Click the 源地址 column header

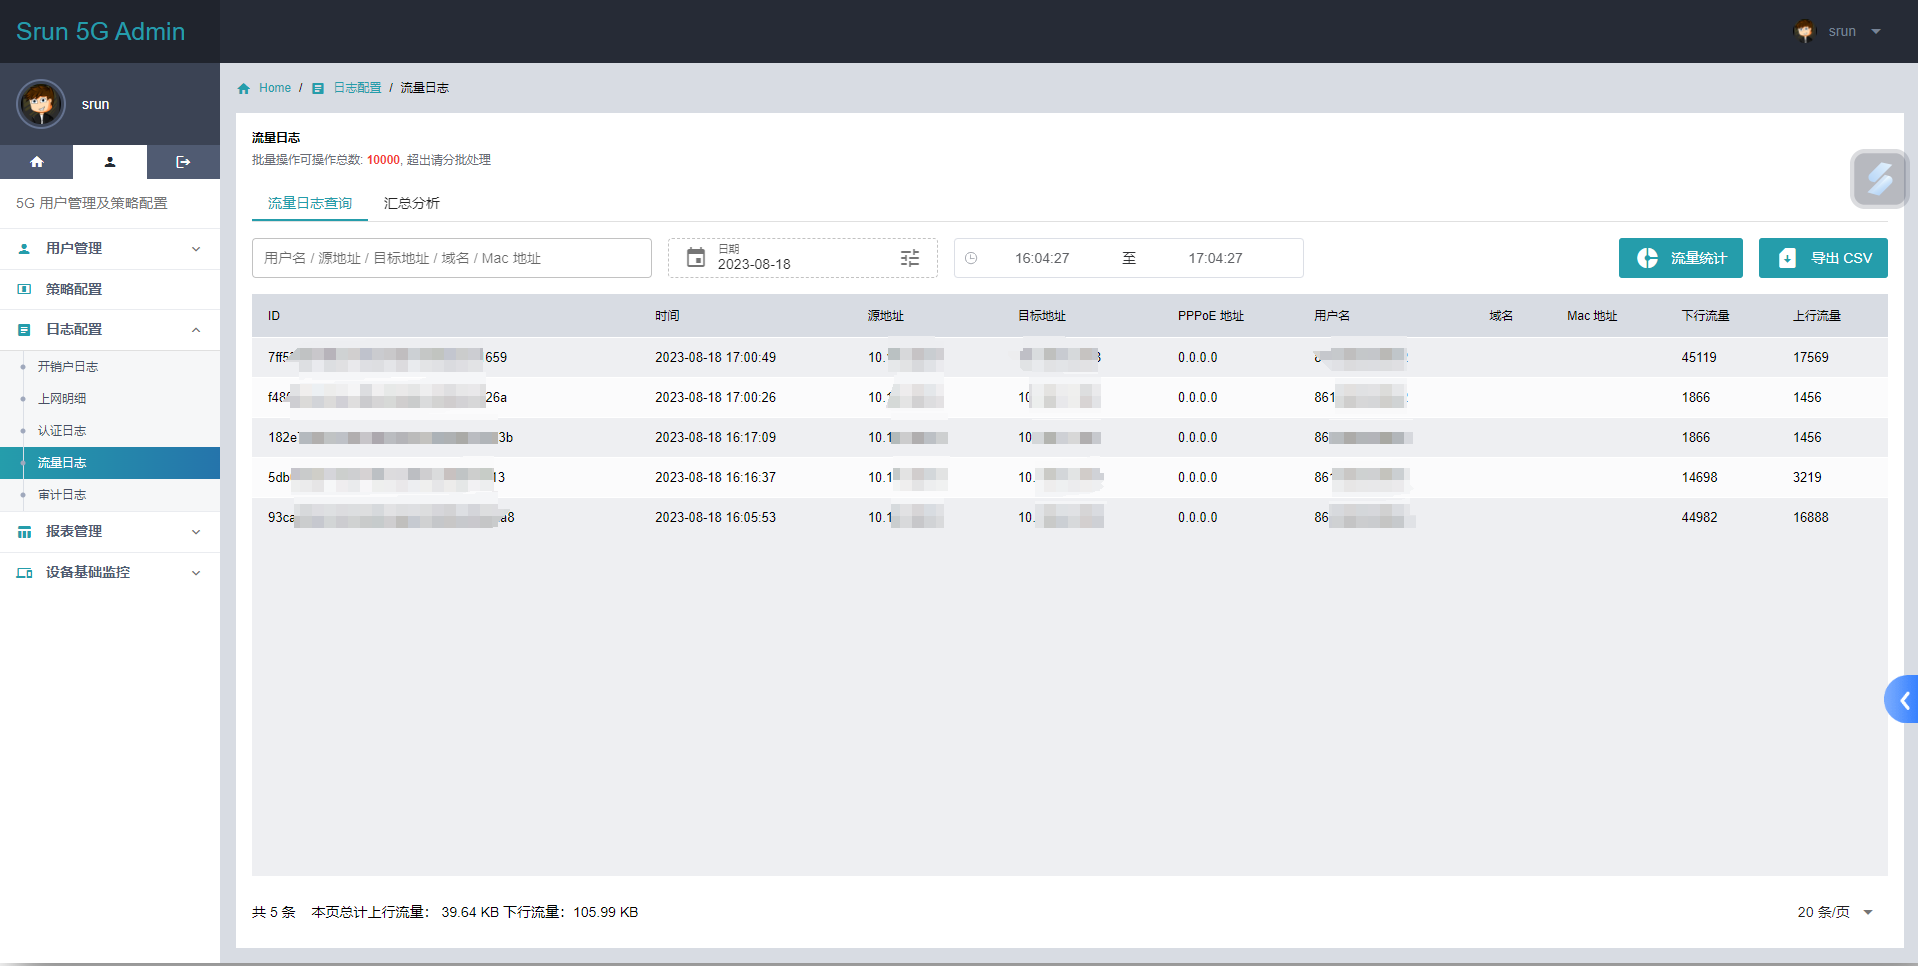[886, 316]
